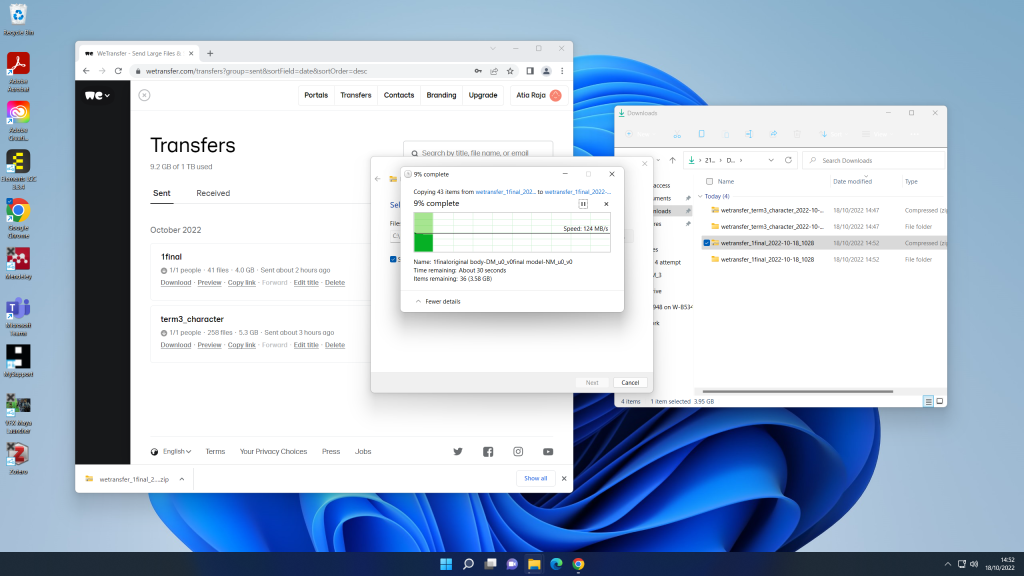The width and height of the screenshot is (1024, 576).
Task: Delete the 1final transfer
Action: pos(334,283)
